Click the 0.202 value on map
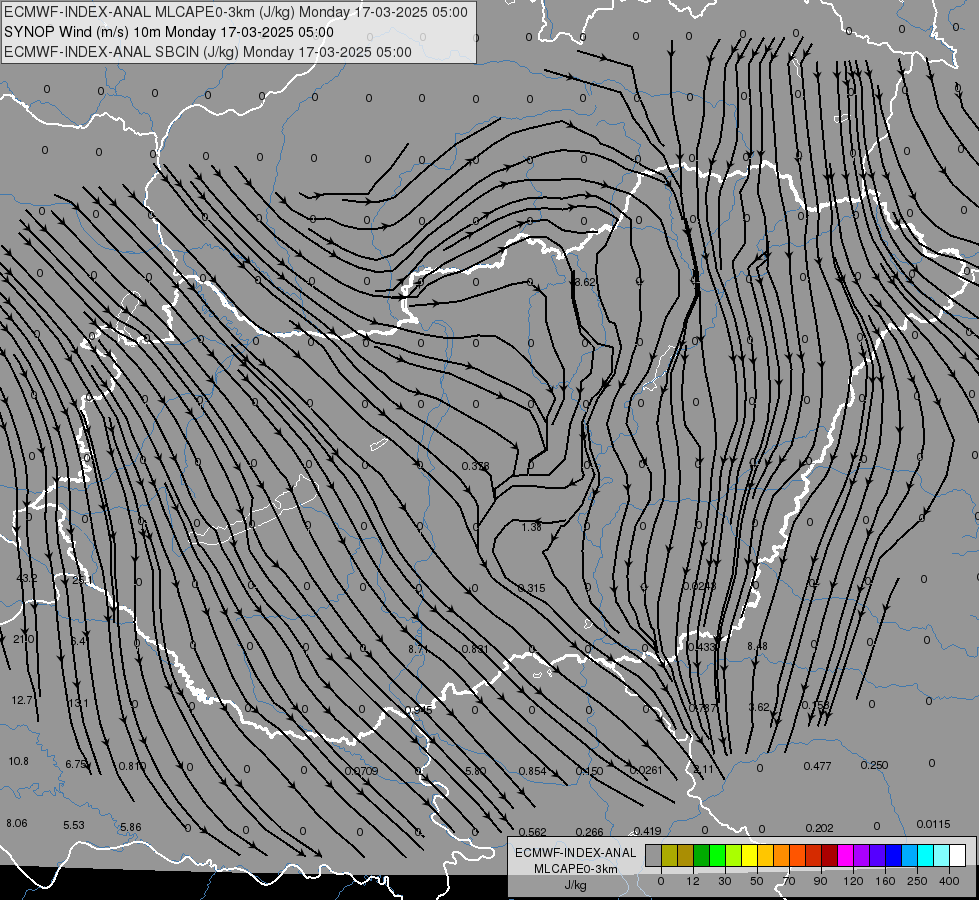979x900 pixels. click(x=819, y=829)
